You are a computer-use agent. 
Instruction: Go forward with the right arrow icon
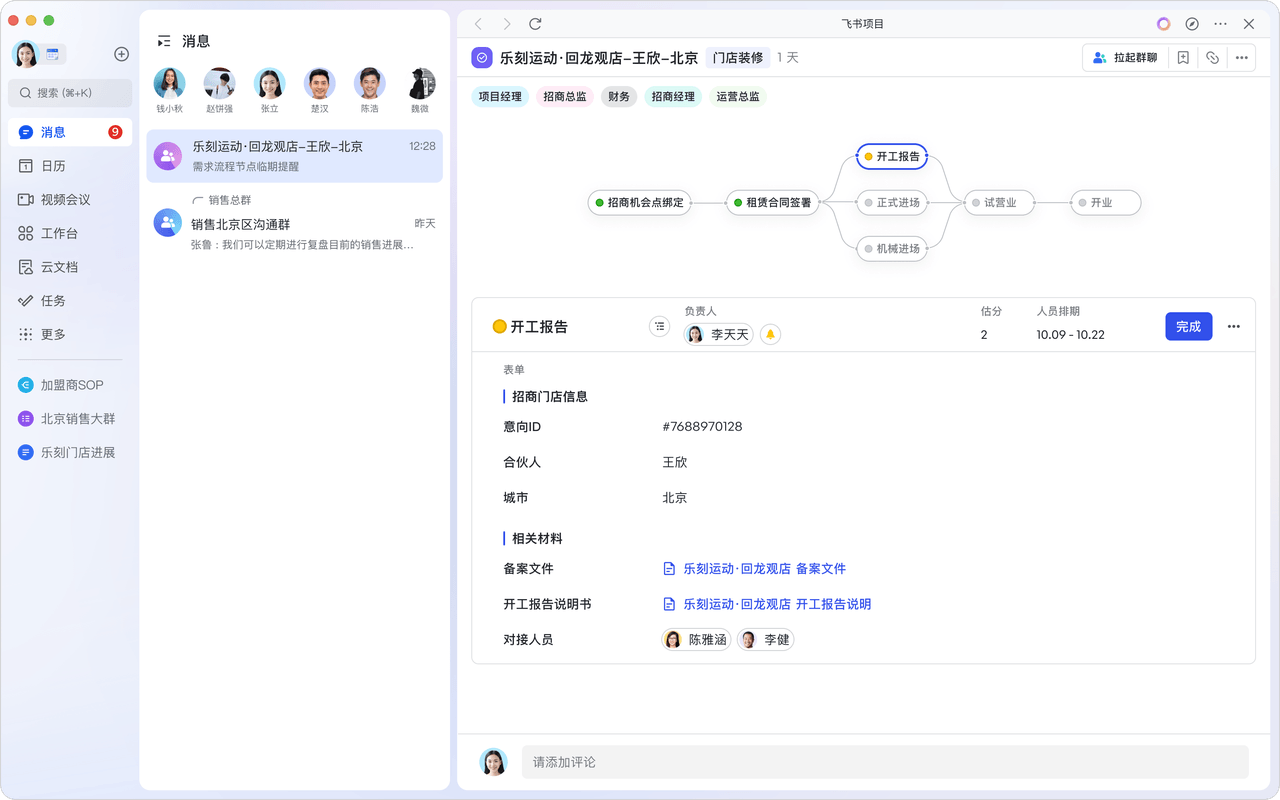point(507,24)
